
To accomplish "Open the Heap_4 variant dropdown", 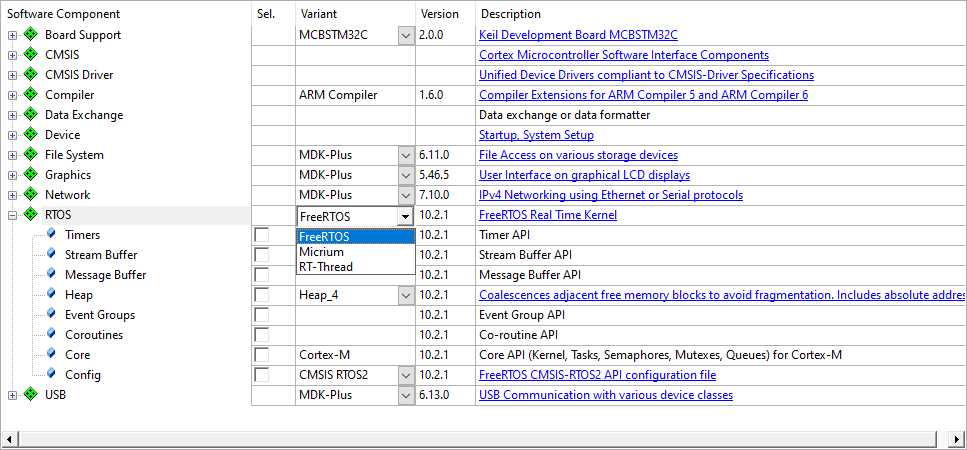I will tap(406, 295).
